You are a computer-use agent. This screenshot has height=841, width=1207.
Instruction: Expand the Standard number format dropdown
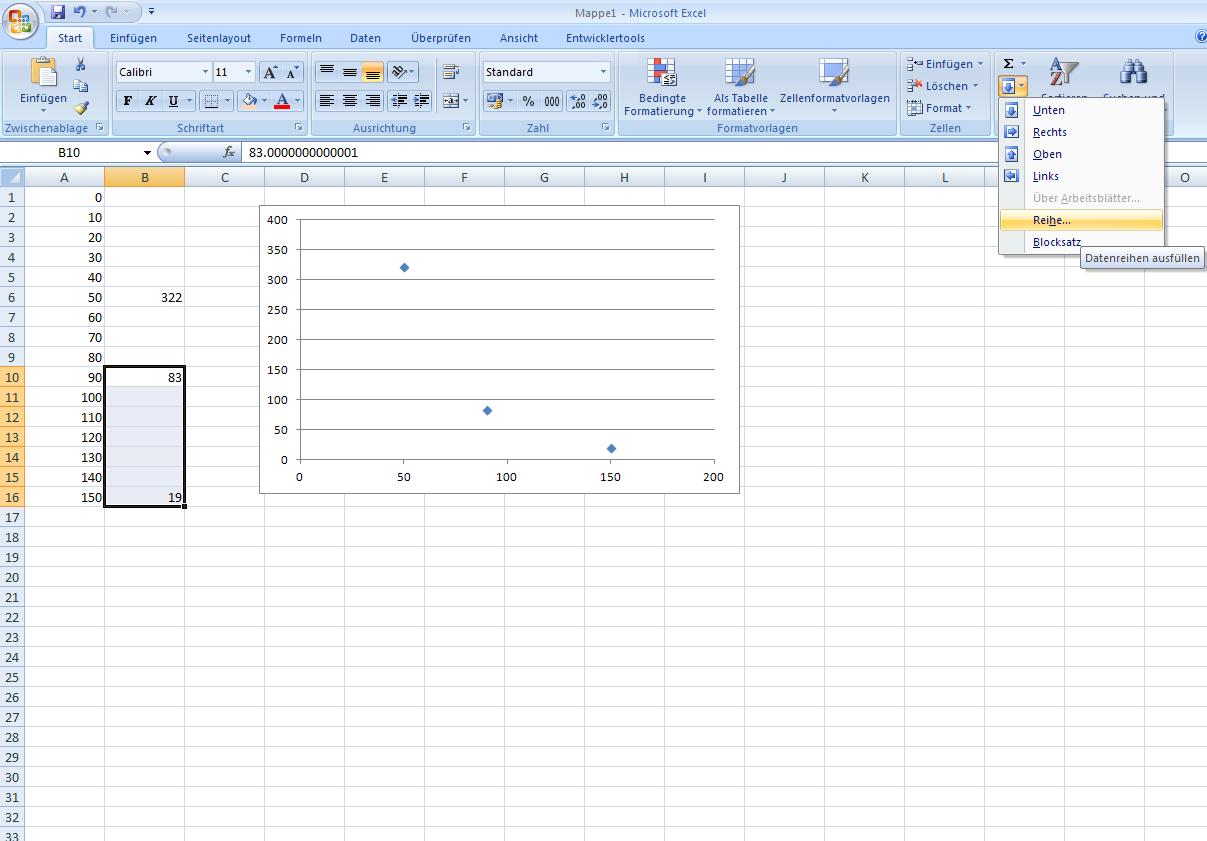pos(603,72)
